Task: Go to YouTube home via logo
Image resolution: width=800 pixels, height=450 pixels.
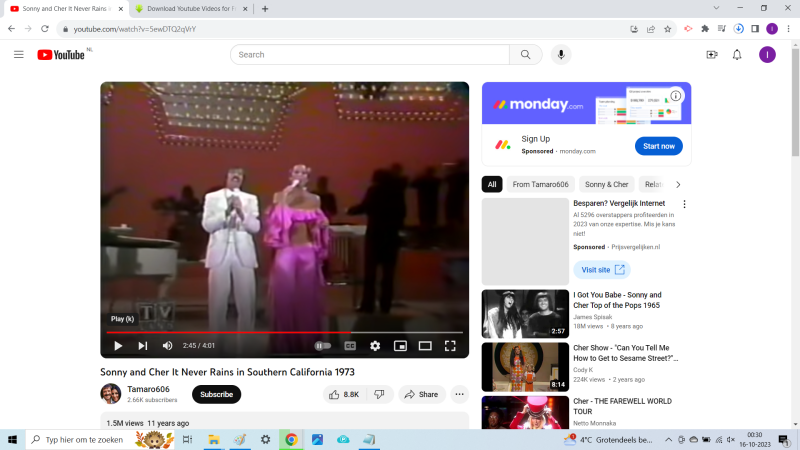Action: click(x=61, y=55)
